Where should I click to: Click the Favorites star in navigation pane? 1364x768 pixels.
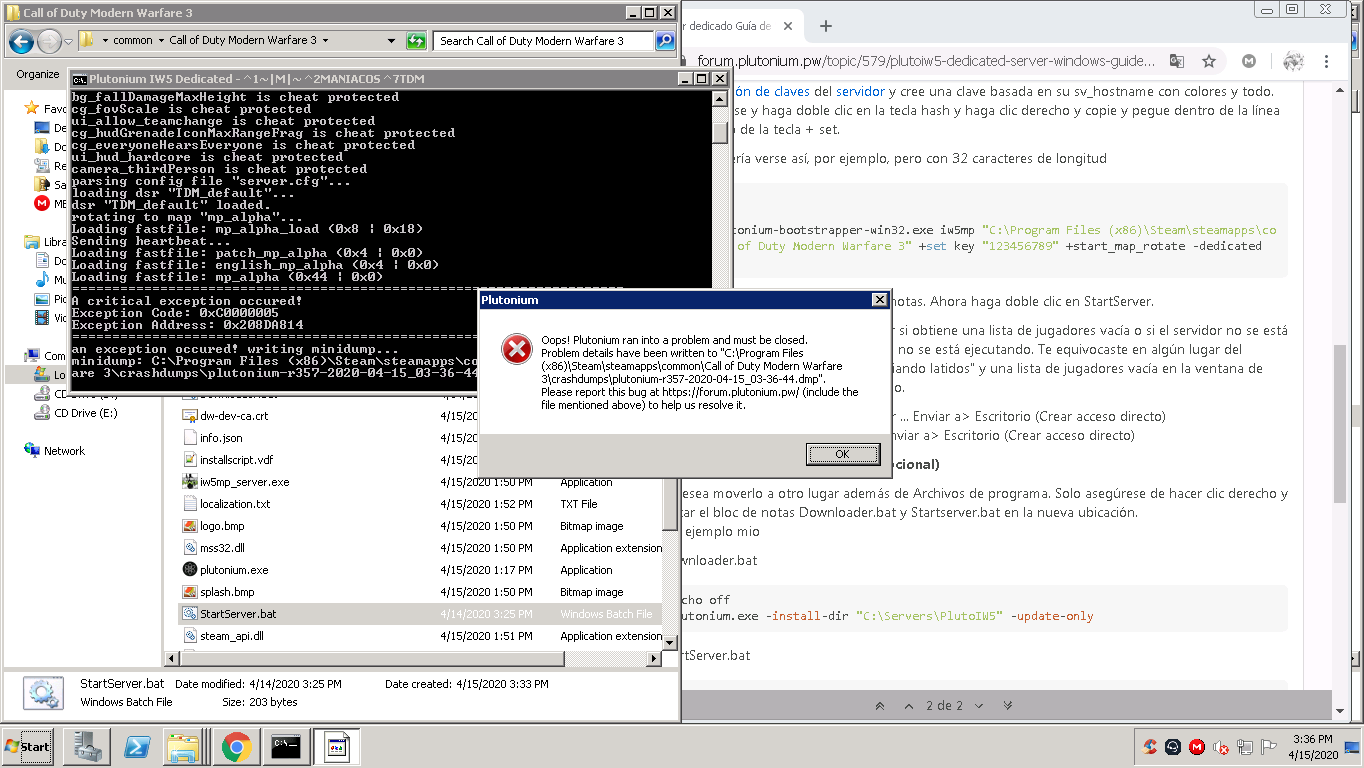[x=32, y=109]
